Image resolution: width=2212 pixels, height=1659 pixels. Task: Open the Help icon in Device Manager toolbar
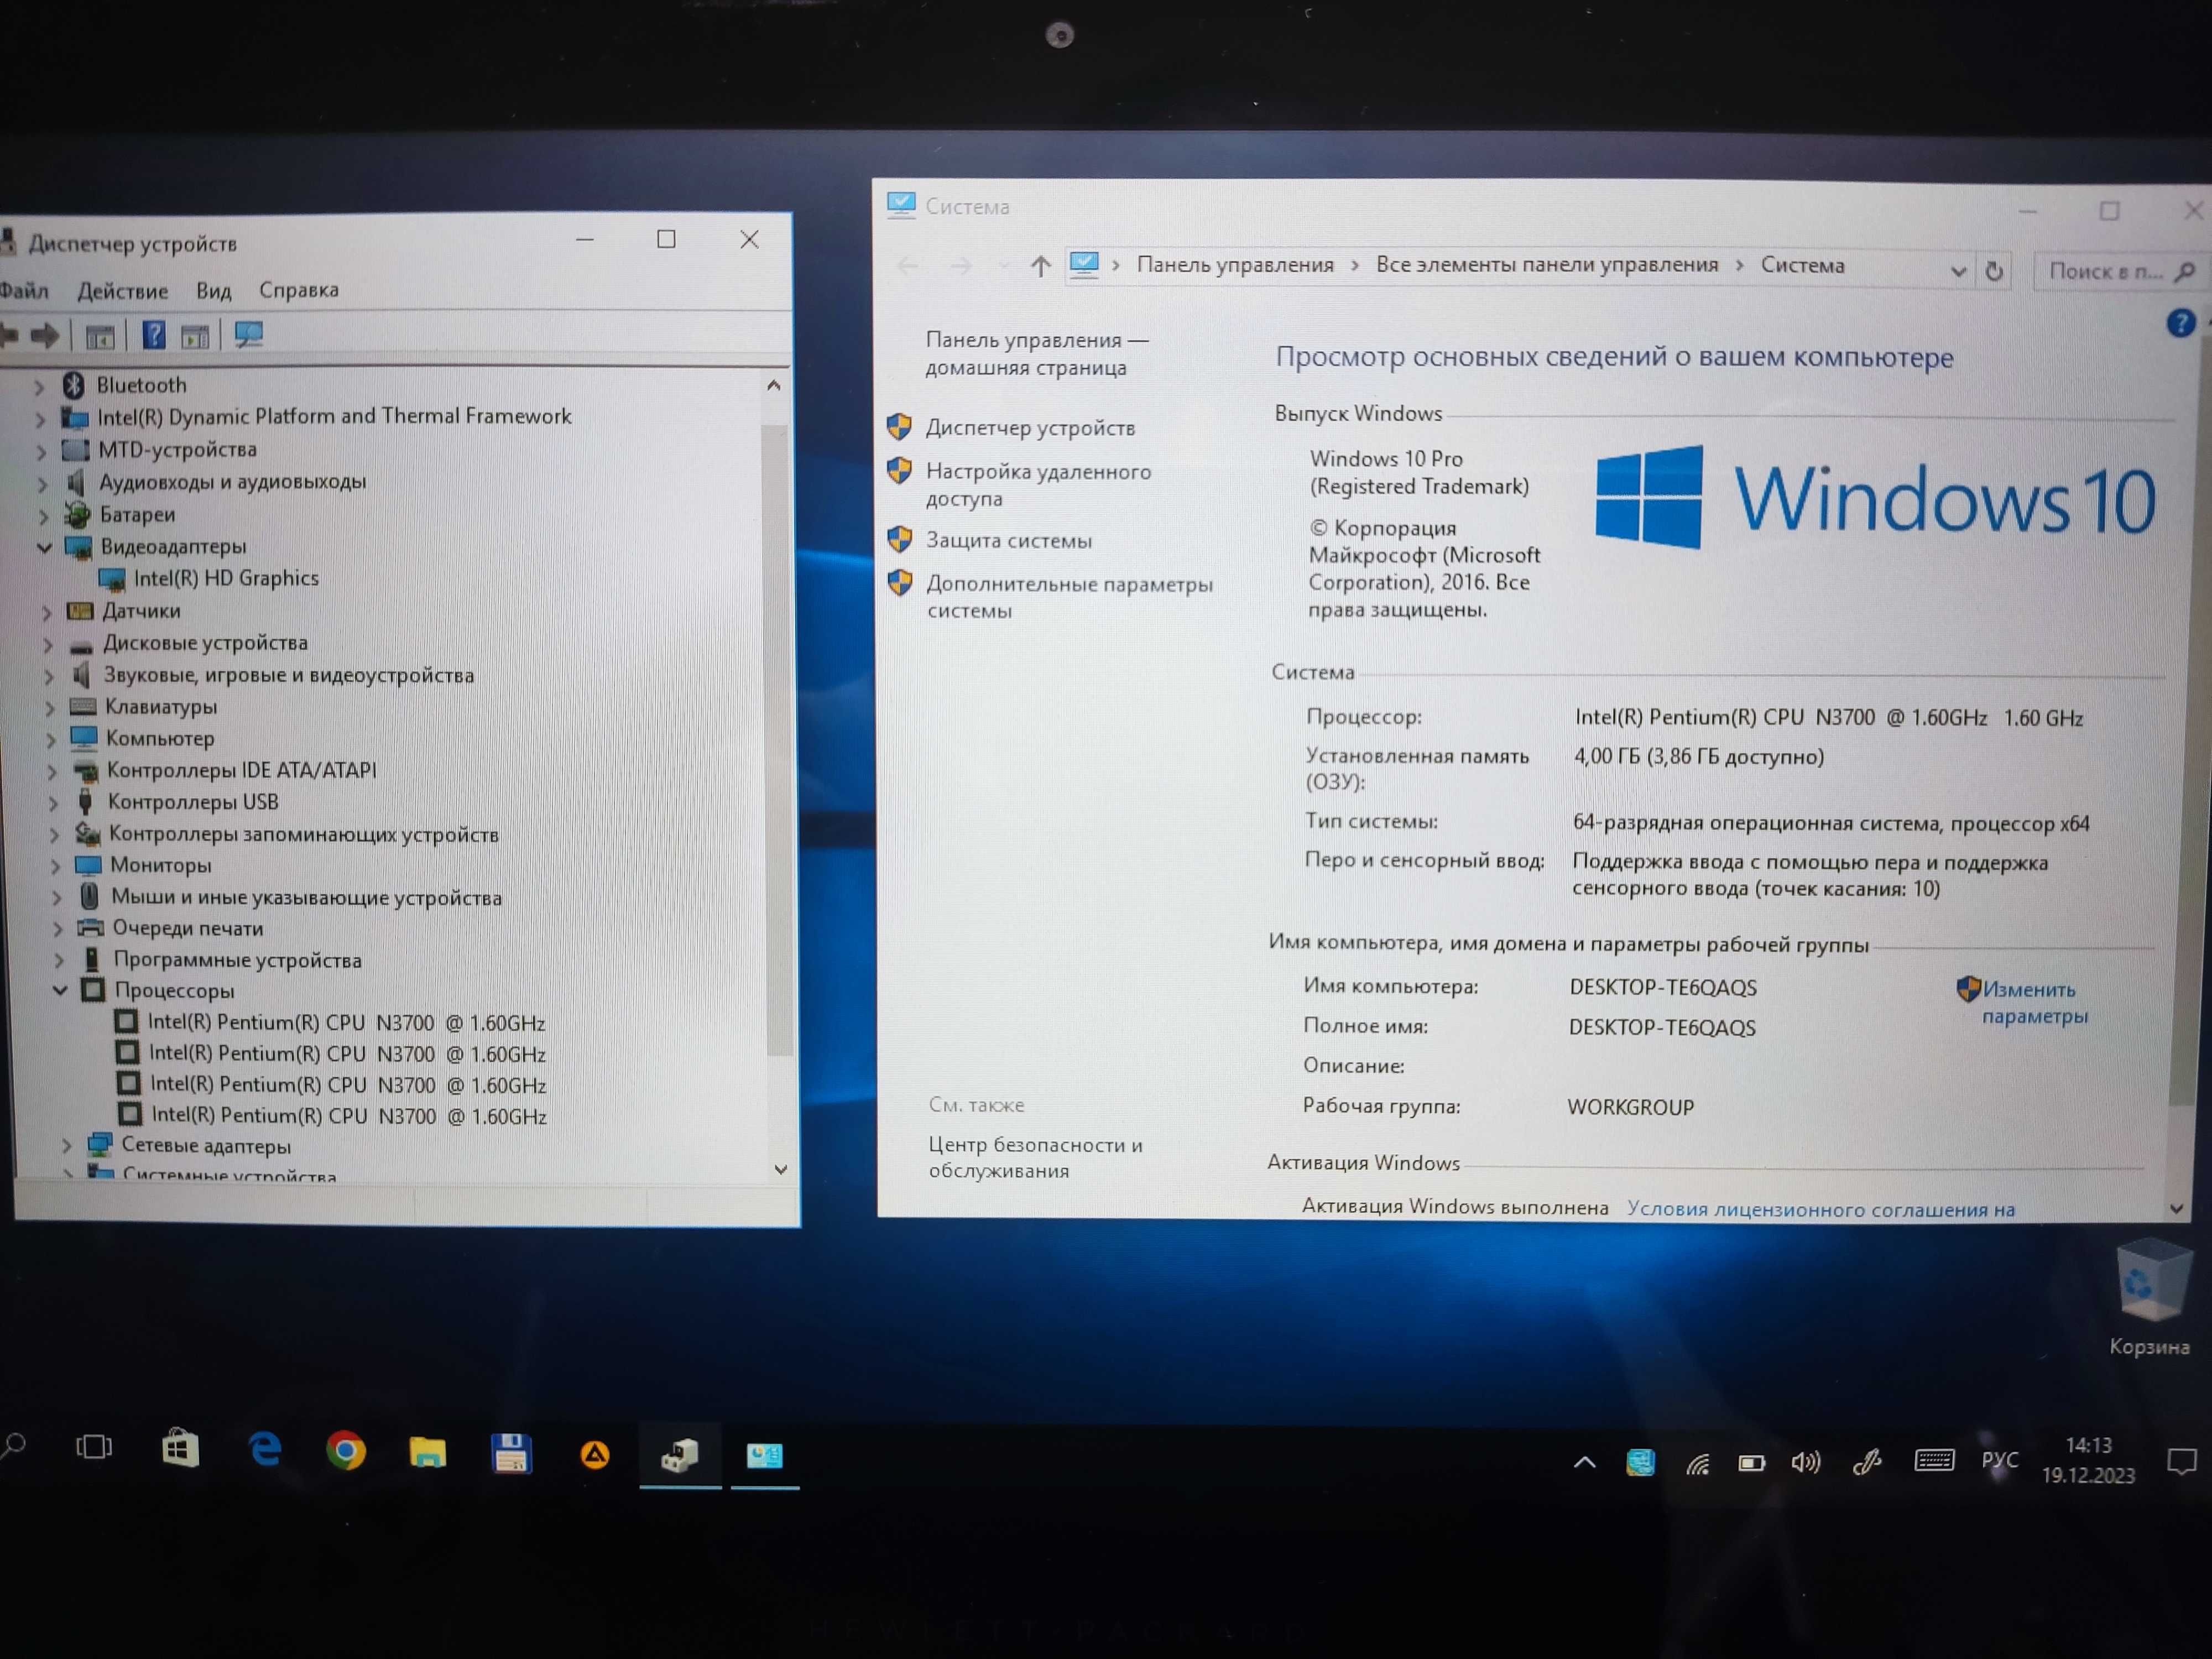(153, 335)
